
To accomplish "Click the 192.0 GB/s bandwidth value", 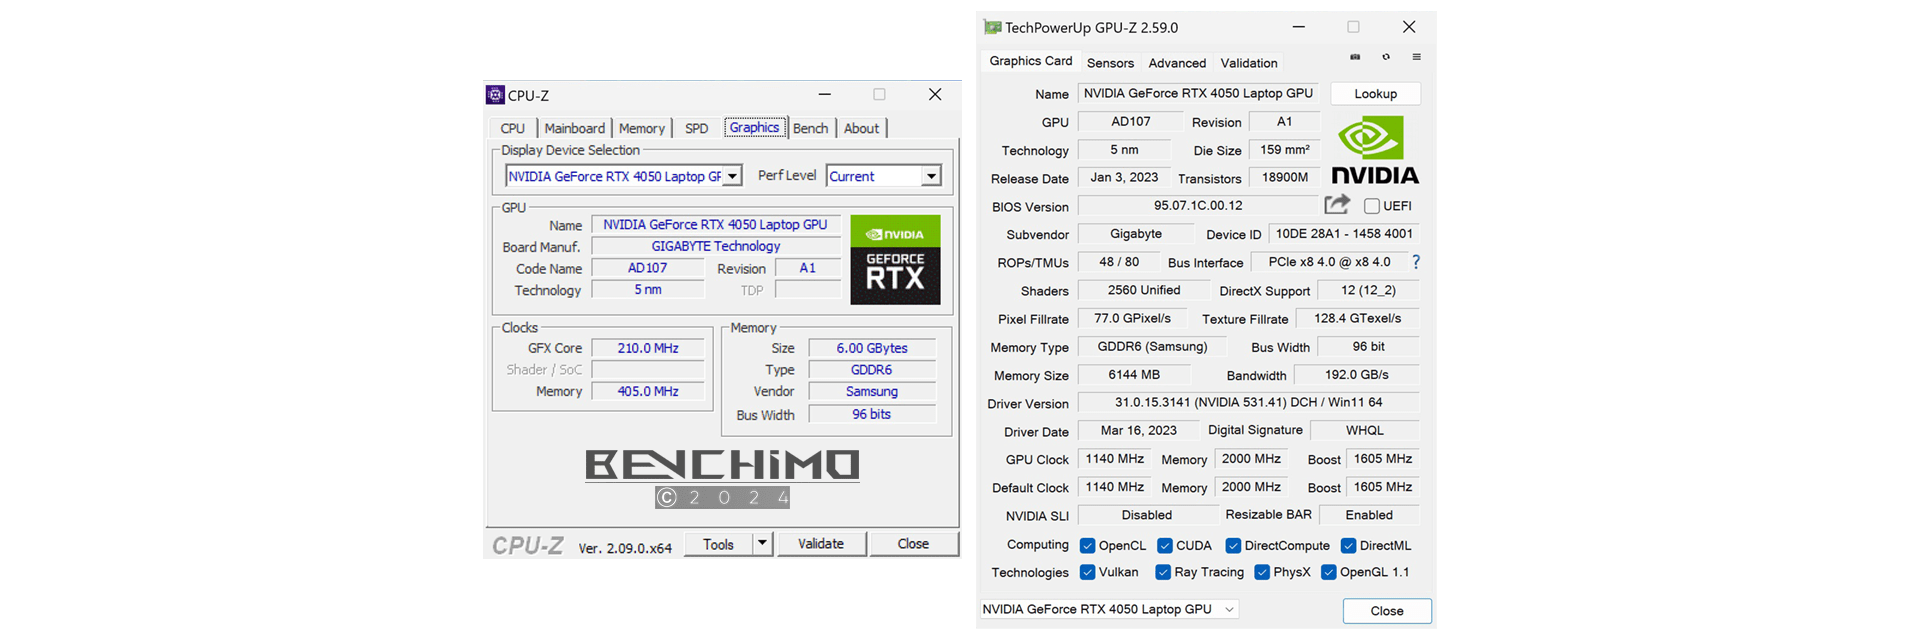I will click(x=1357, y=375).
